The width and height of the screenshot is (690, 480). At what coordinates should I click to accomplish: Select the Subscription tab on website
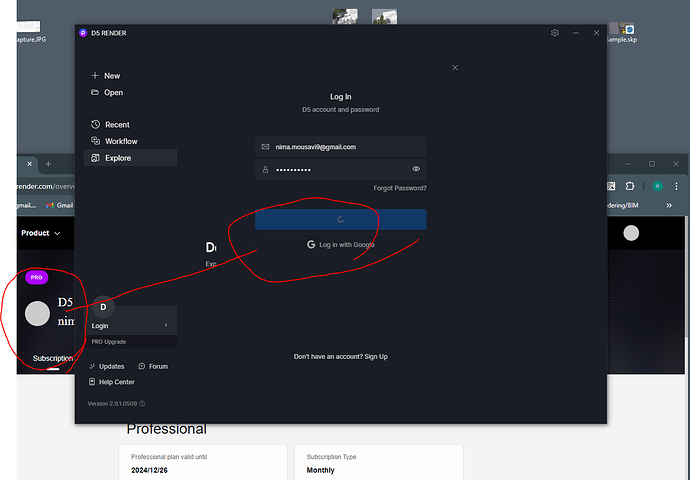(x=53, y=358)
